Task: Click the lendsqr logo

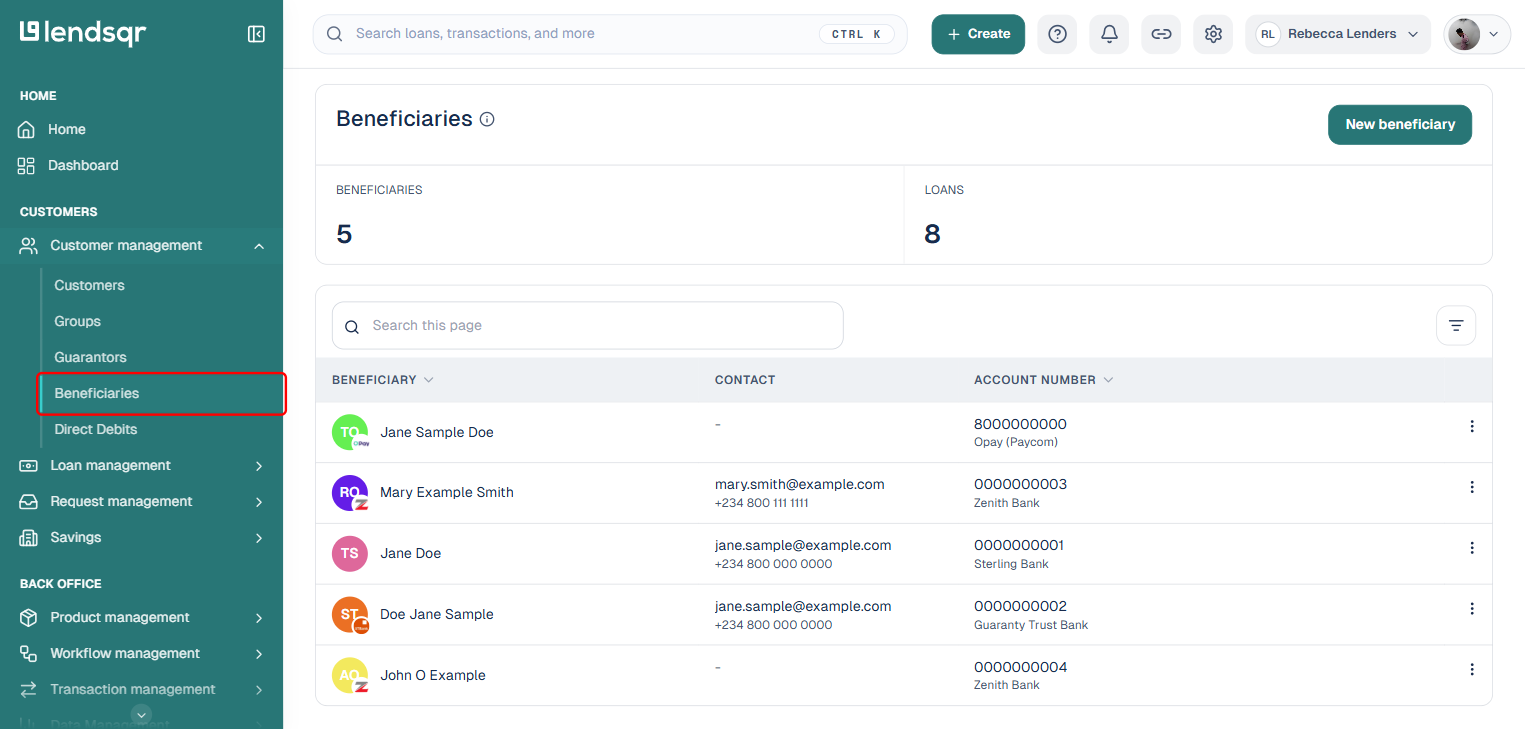Action: pyautogui.click(x=83, y=33)
